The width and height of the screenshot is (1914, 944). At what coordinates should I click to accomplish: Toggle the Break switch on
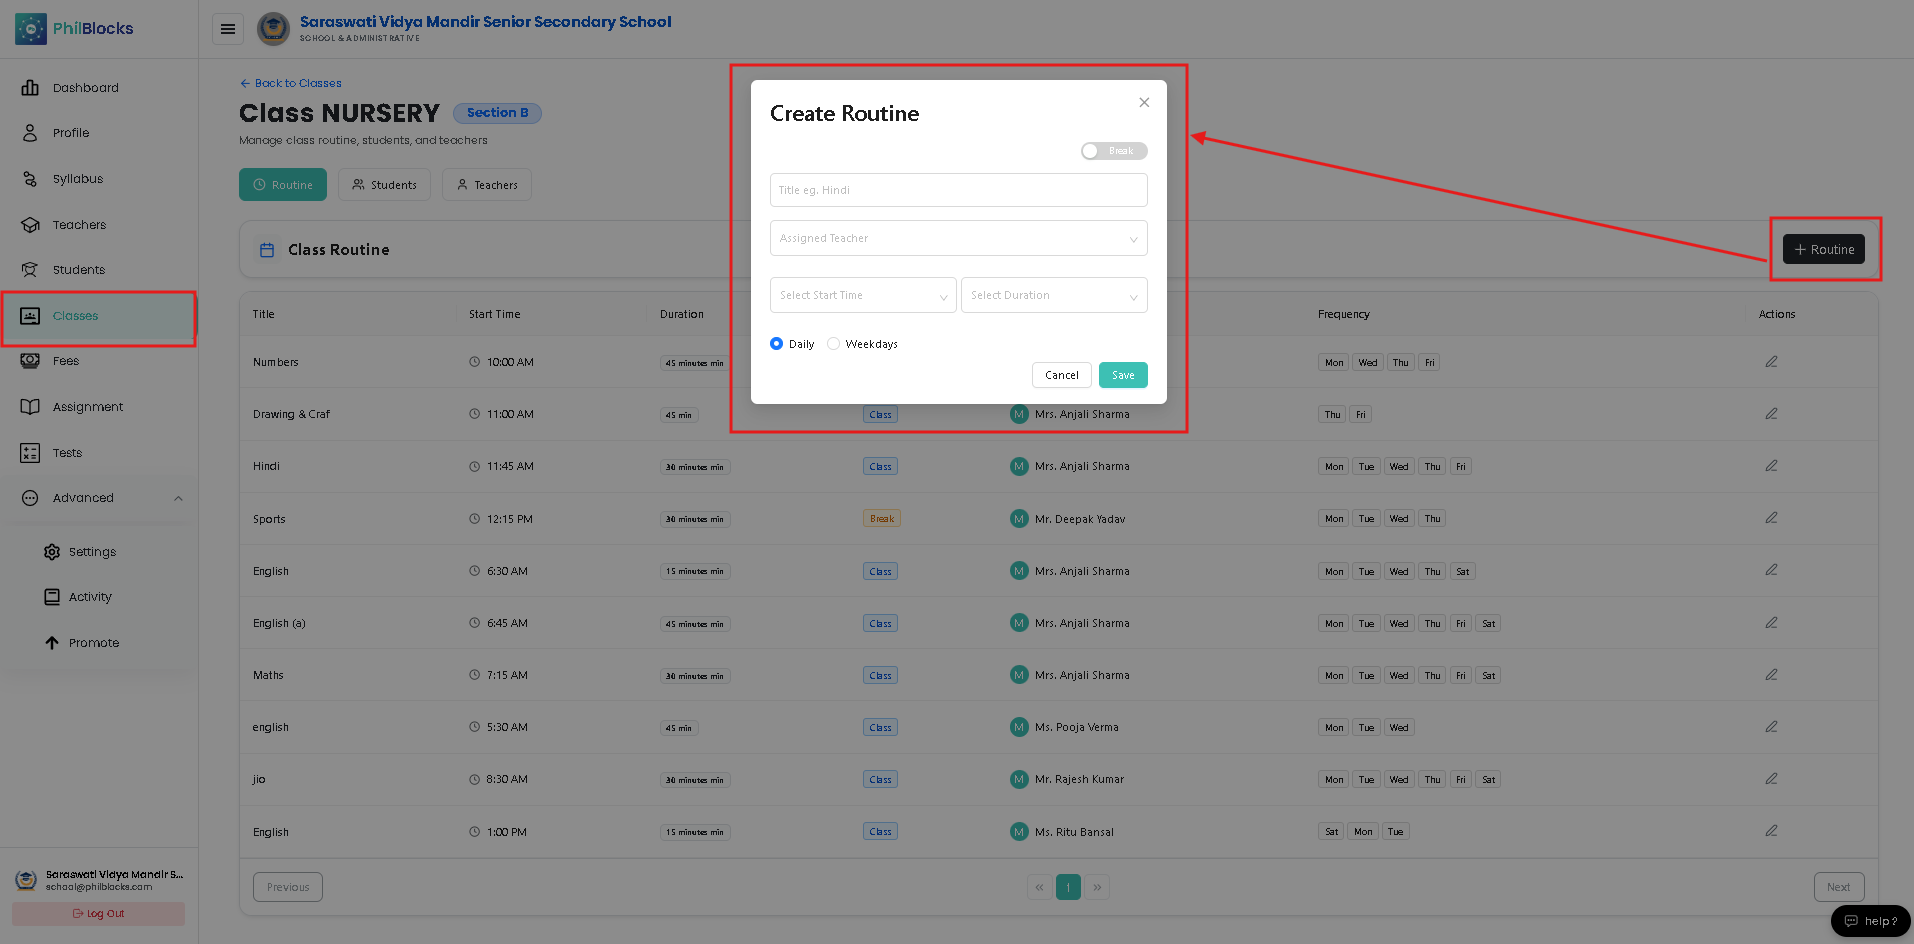coord(1113,151)
